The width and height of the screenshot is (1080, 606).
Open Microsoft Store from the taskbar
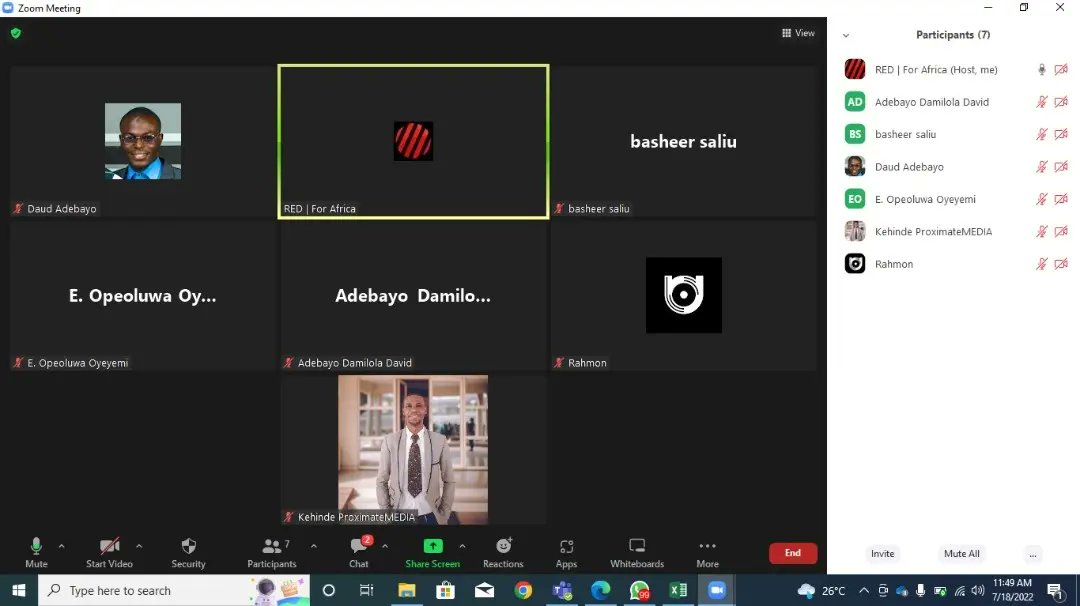pyautogui.click(x=446, y=590)
